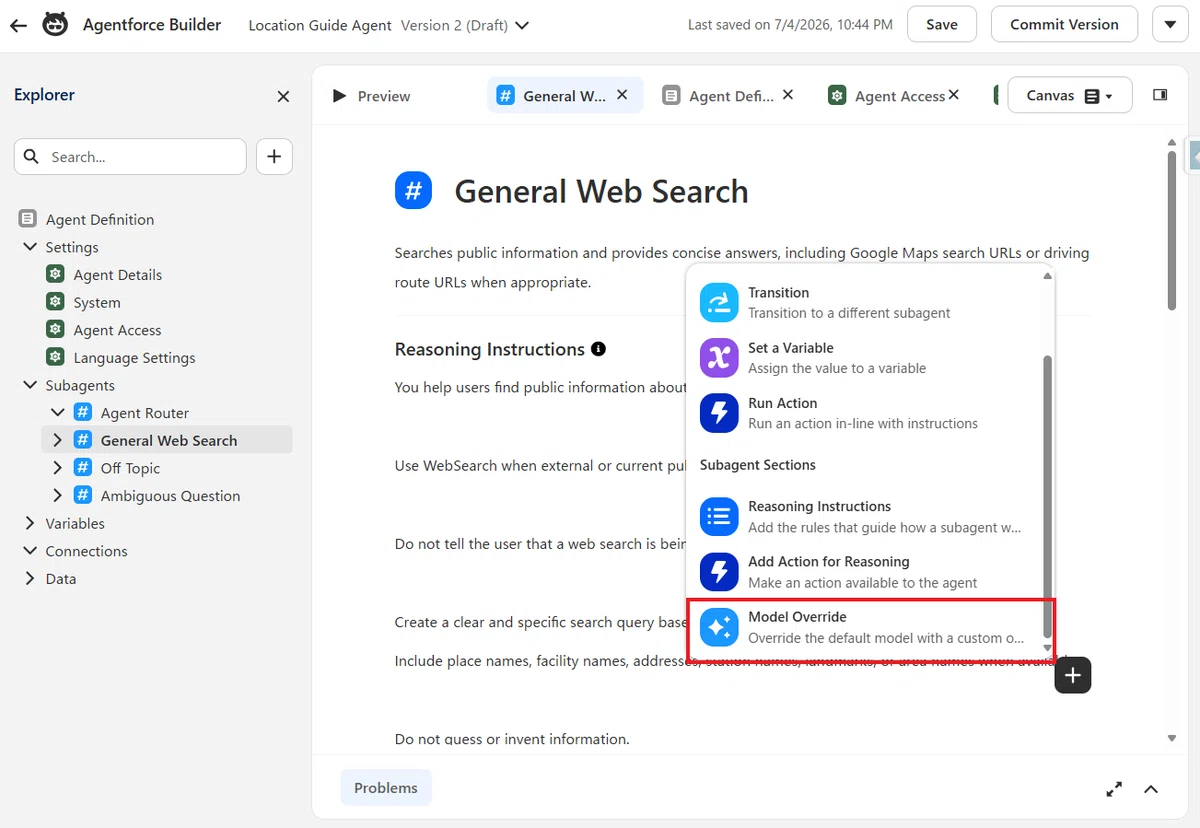Collapse the Settings tree section
The height and width of the screenshot is (828, 1200).
pyautogui.click(x=30, y=247)
